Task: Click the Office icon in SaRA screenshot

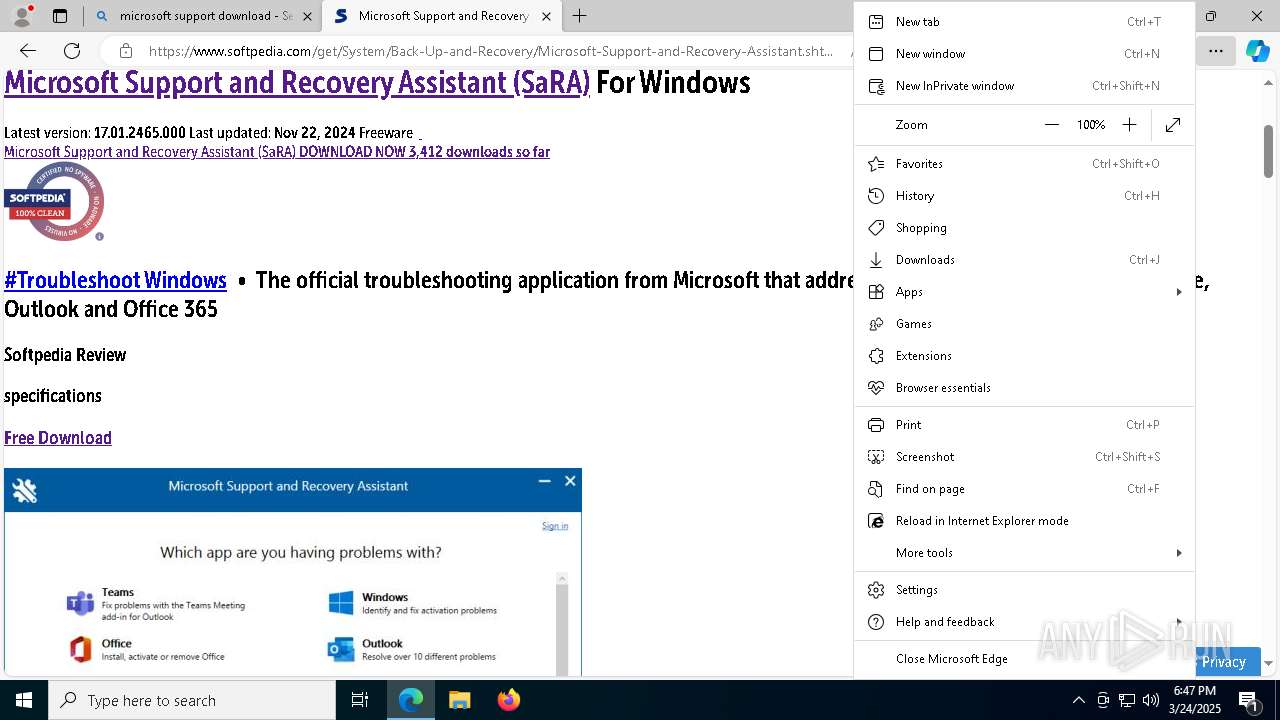Action: pyautogui.click(x=80, y=650)
